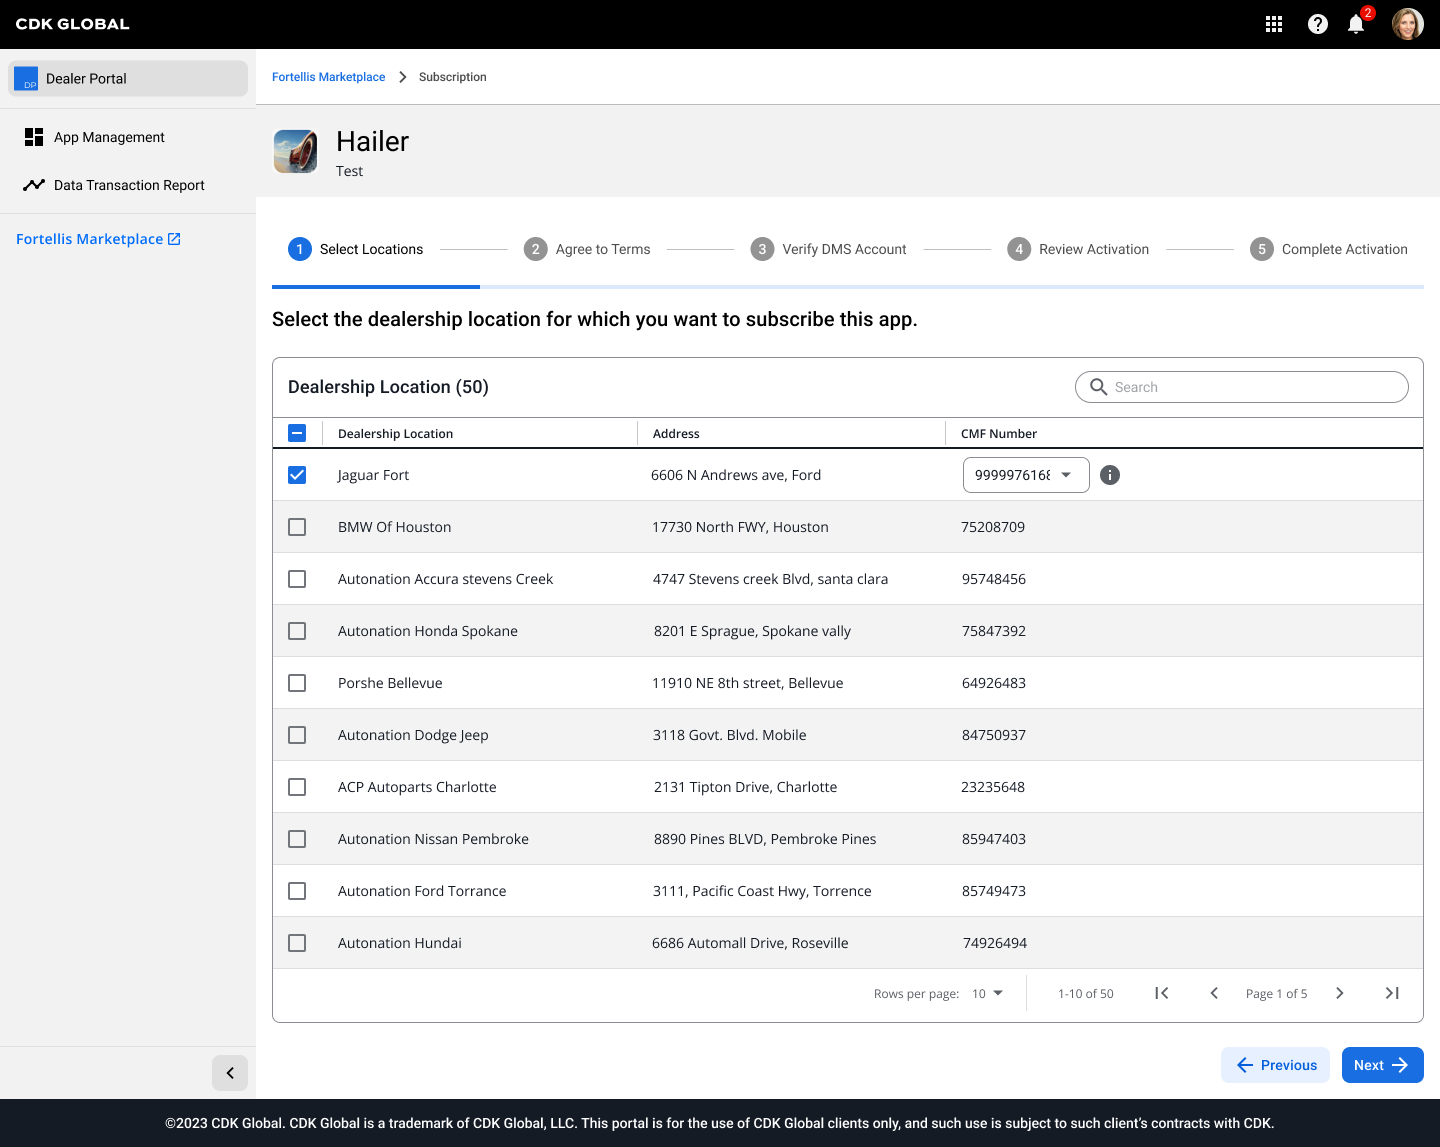Select step 4 Review Activation
The height and width of the screenshot is (1147, 1440).
coord(1078,249)
